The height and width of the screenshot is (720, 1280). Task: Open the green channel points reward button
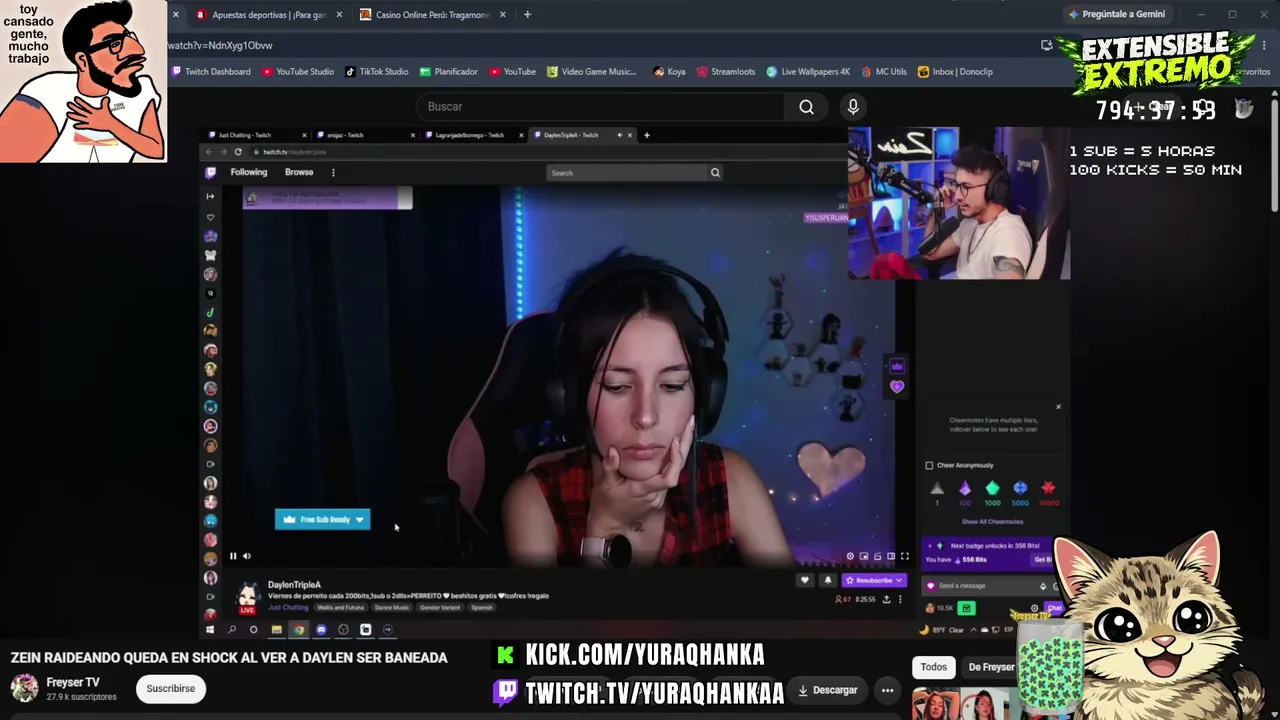[966, 608]
